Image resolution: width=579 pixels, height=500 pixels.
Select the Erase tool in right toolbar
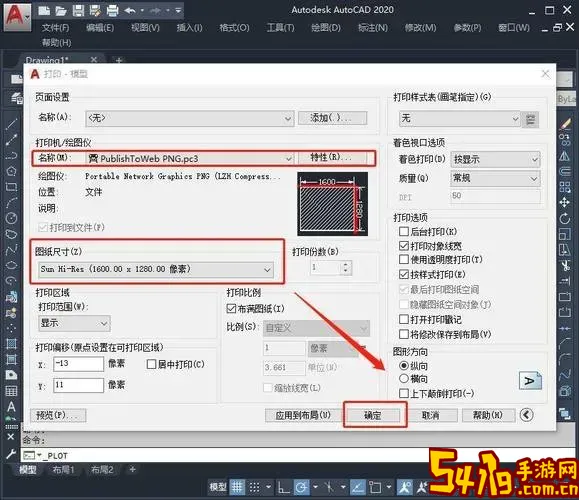pos(565,124)
